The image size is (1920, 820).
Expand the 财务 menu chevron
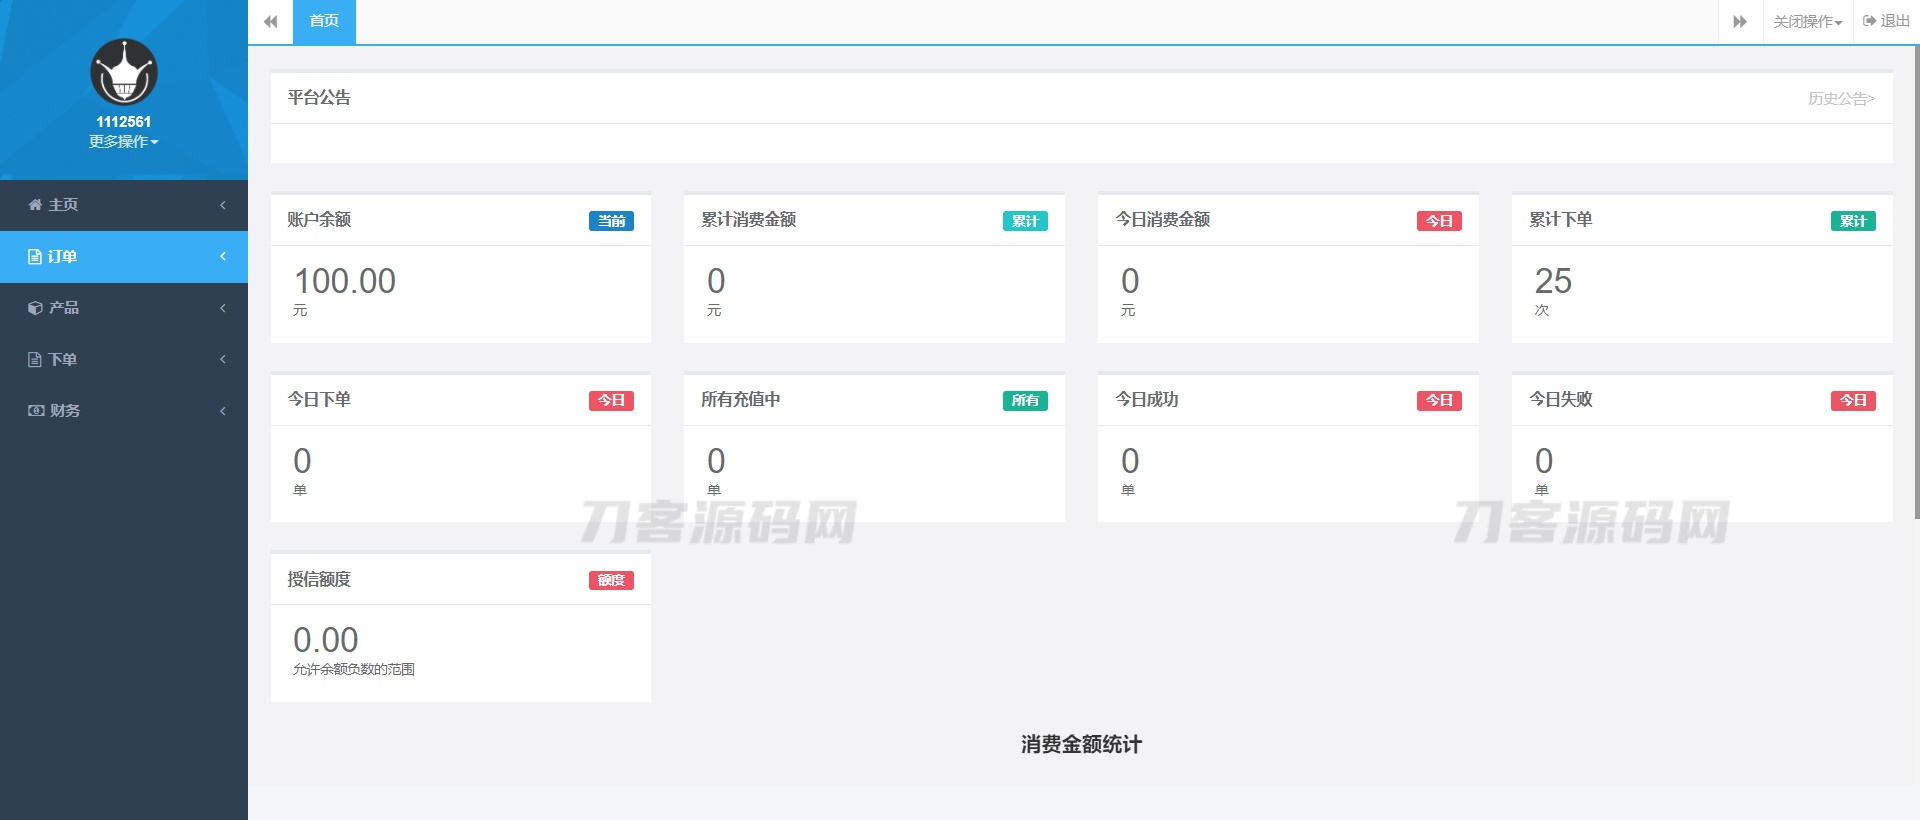click(x=223, y=411)
